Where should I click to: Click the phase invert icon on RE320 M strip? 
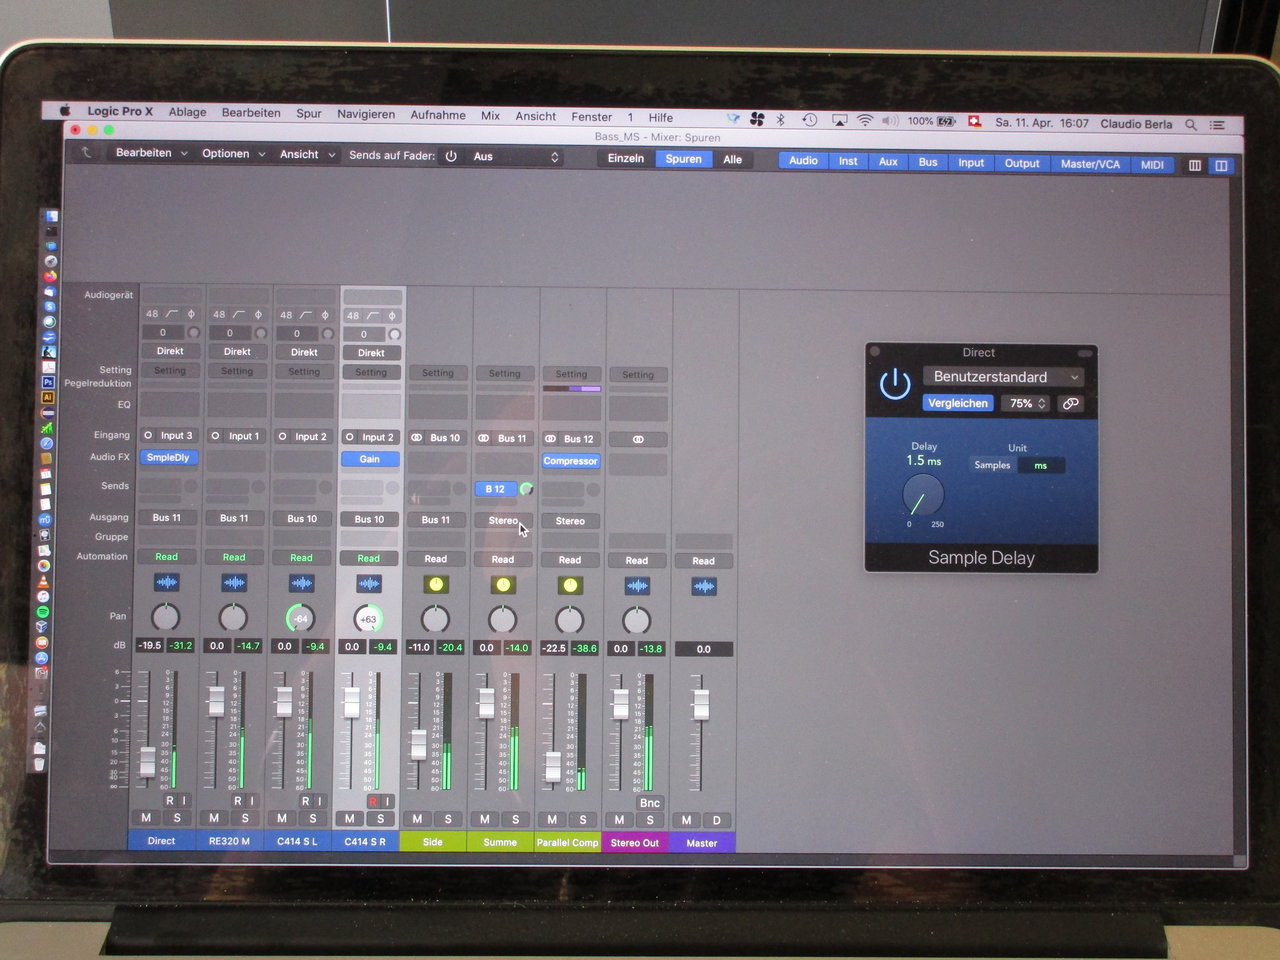tap(258, 314)
